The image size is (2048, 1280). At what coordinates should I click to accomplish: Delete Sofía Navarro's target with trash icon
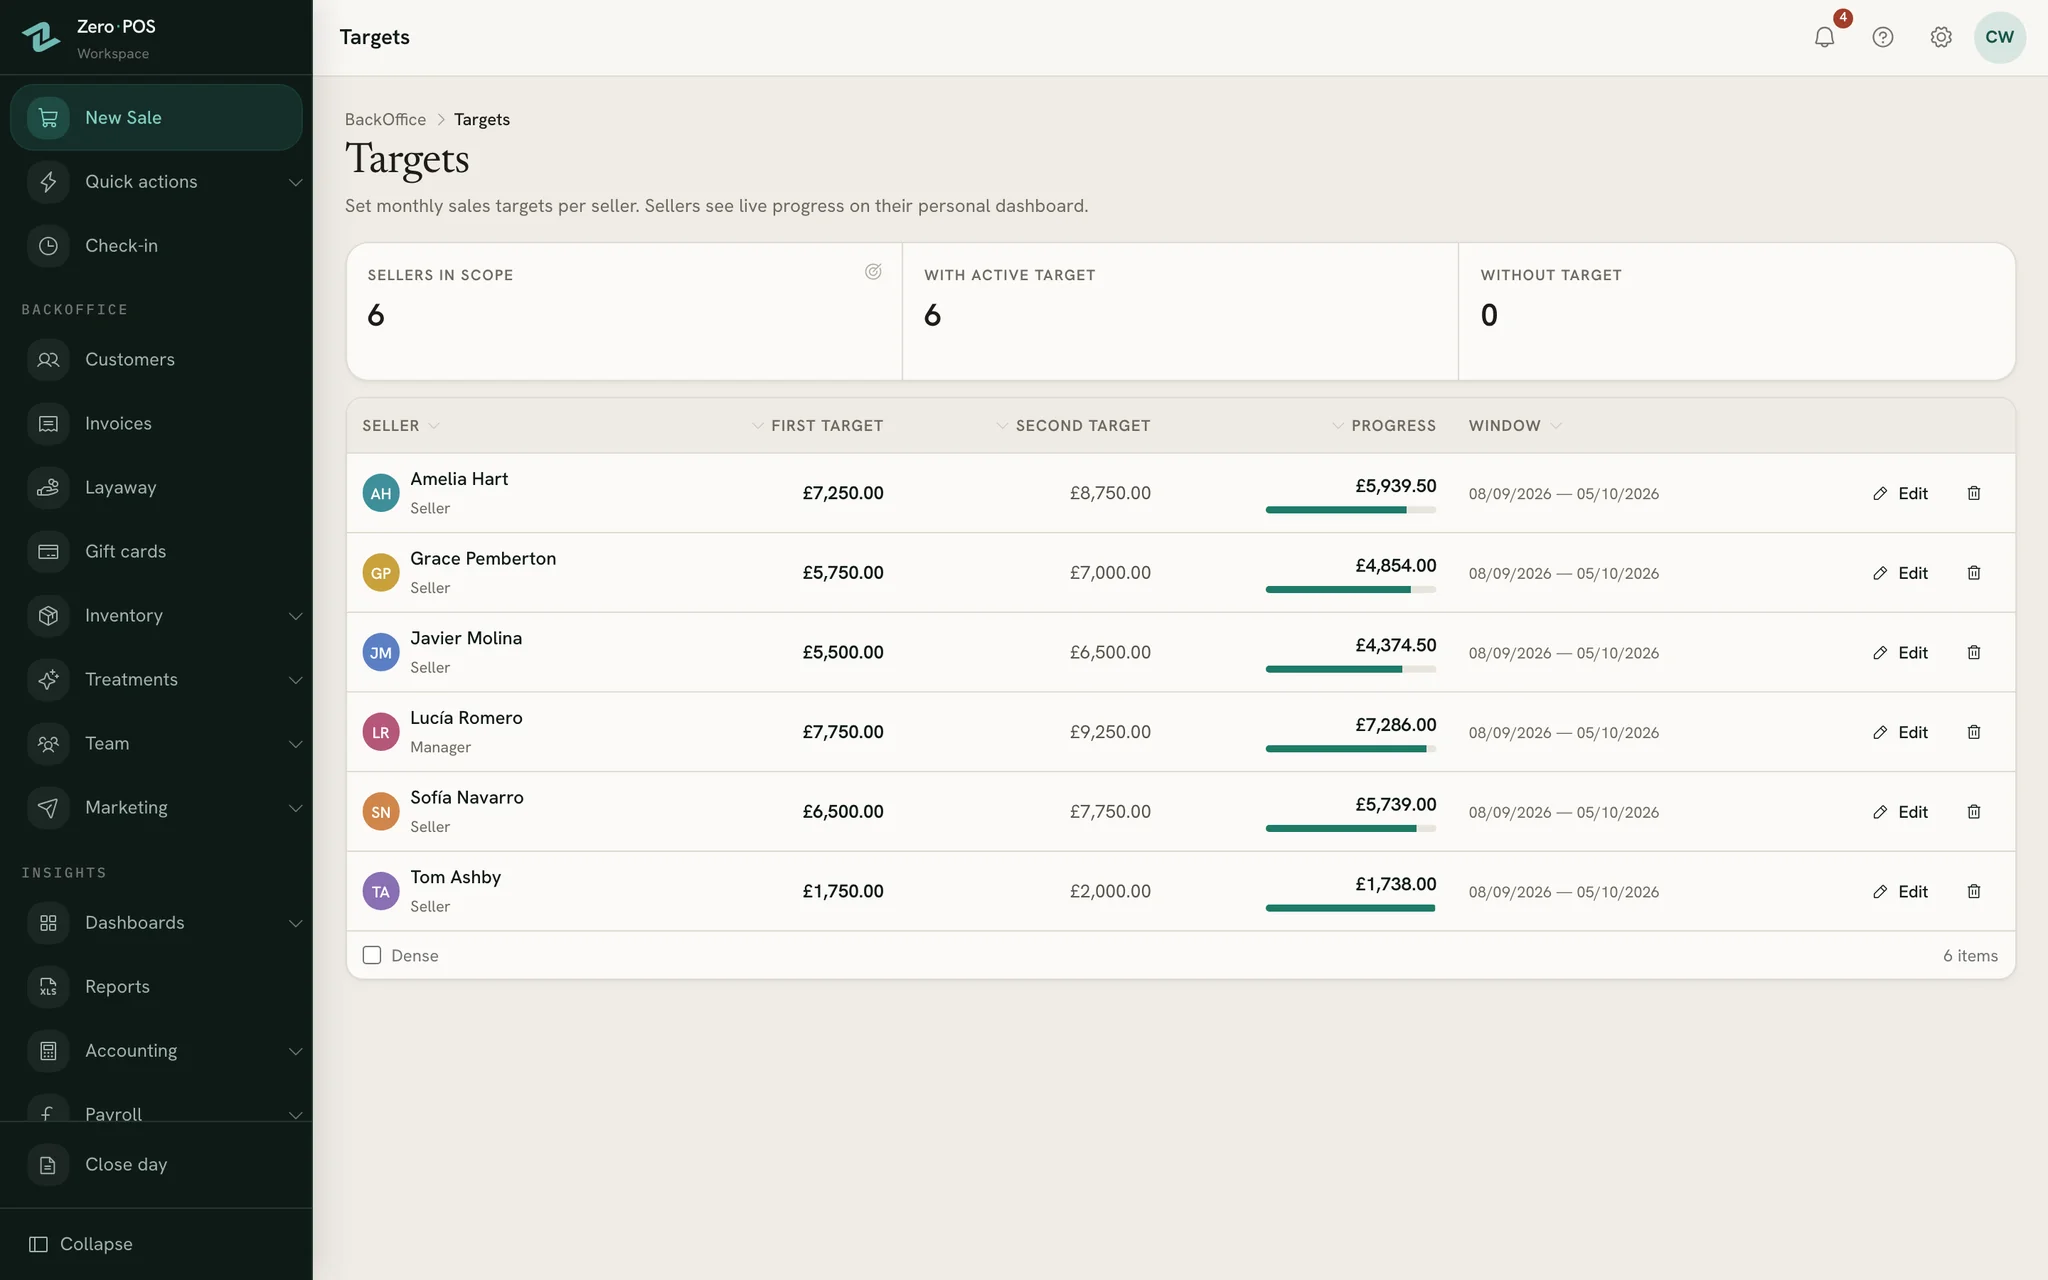(x=1974, y=812)
